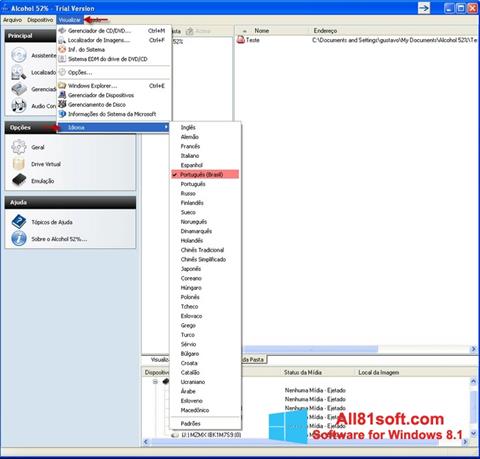
Task: Select Espanhol language
Action: [205, 165]
